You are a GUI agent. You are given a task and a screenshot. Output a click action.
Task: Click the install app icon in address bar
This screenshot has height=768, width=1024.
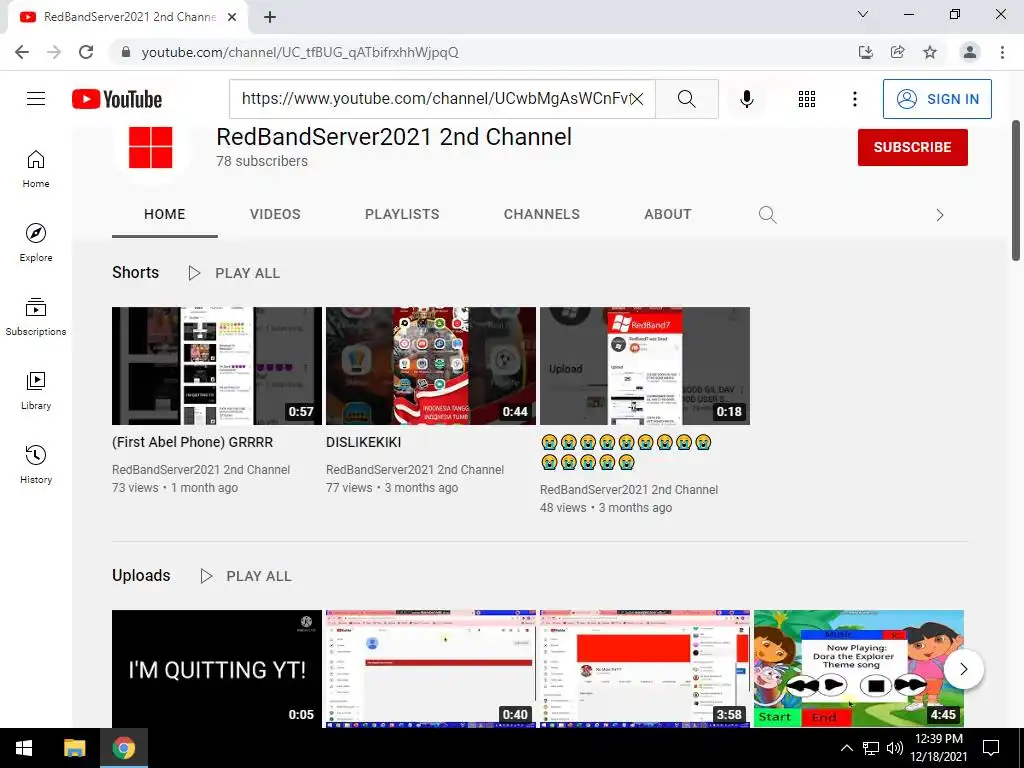[865, 52]
